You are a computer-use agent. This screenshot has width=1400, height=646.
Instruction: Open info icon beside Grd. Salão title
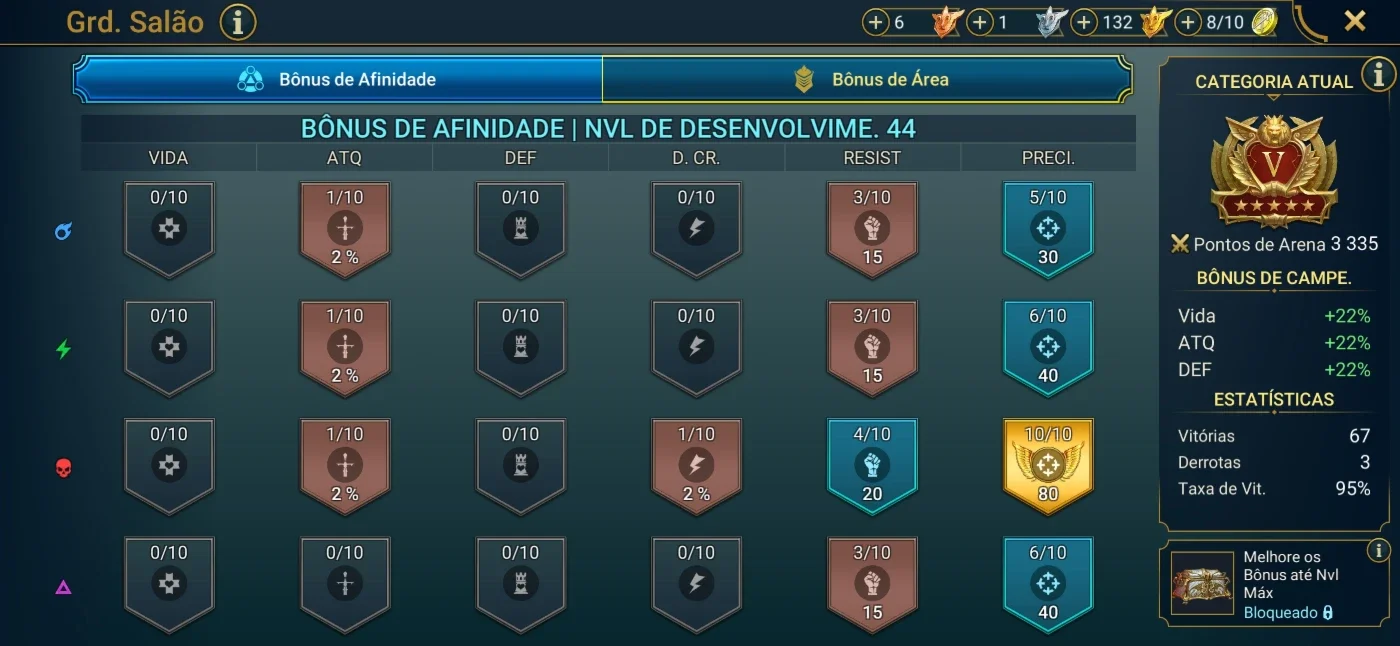click(238, 21)
